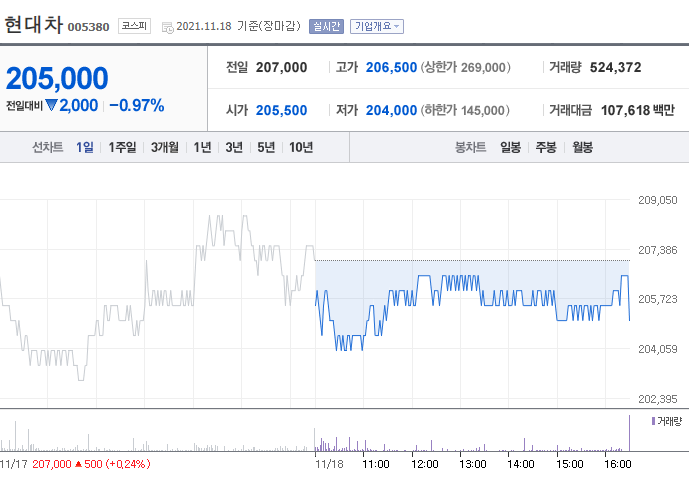The image size is (689, 479).
Task: Switch to 일봉 candlestick chart
Action: point(511,147)
